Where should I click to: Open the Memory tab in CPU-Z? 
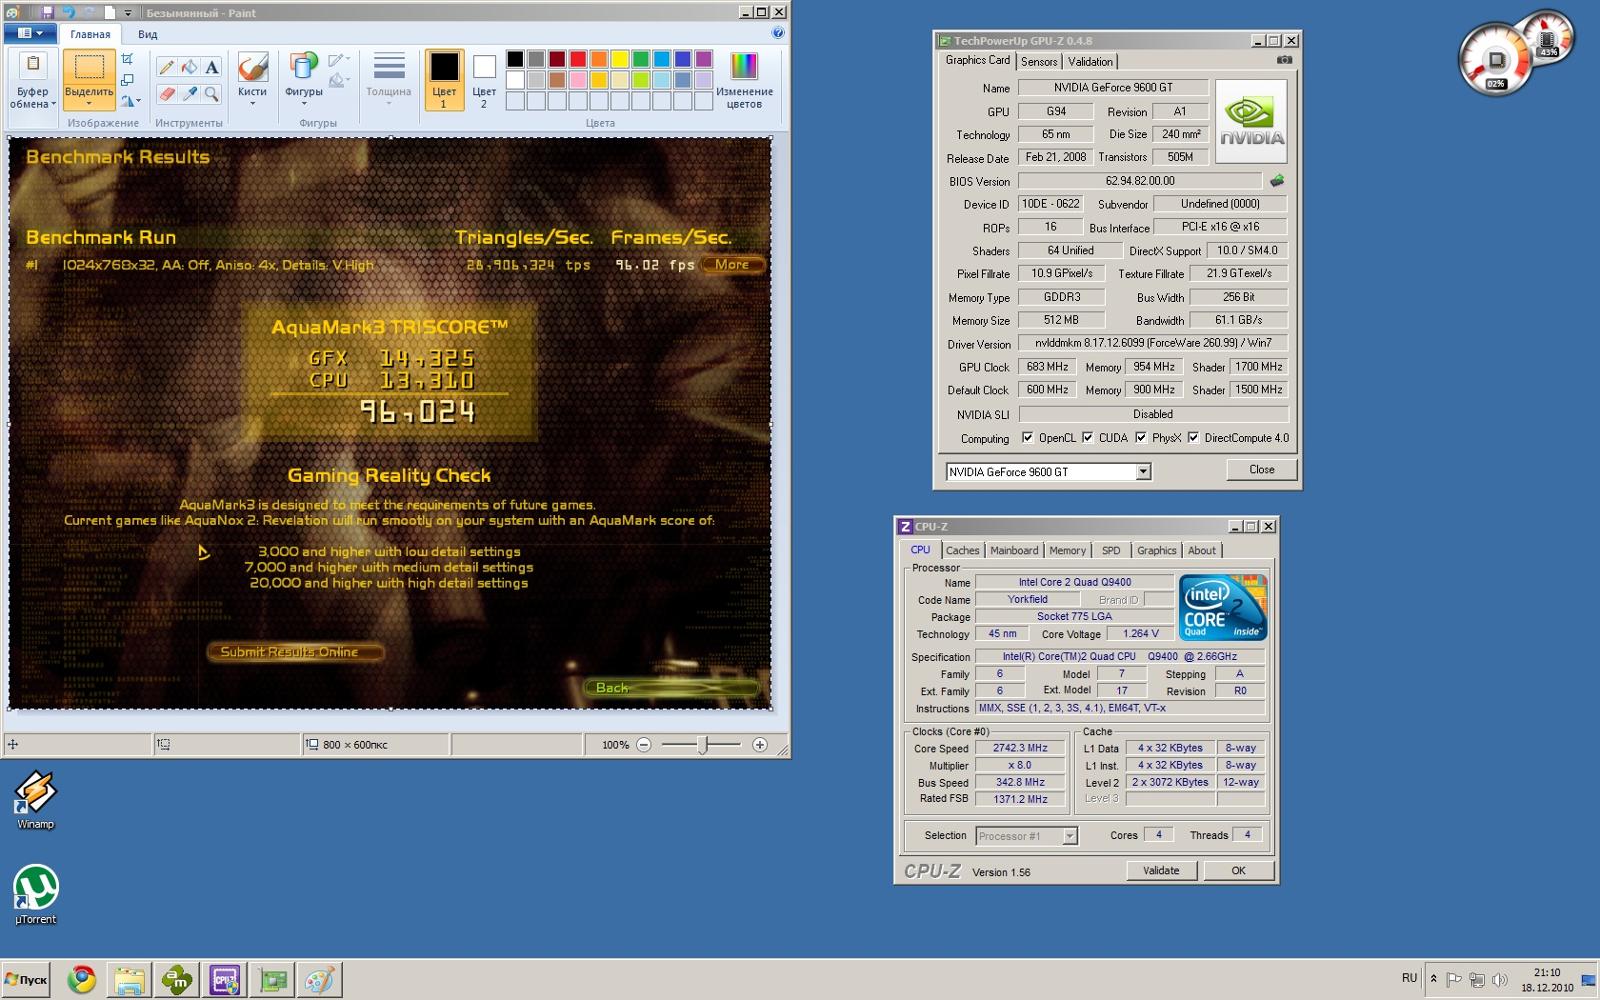click(x=1067, y=550)
